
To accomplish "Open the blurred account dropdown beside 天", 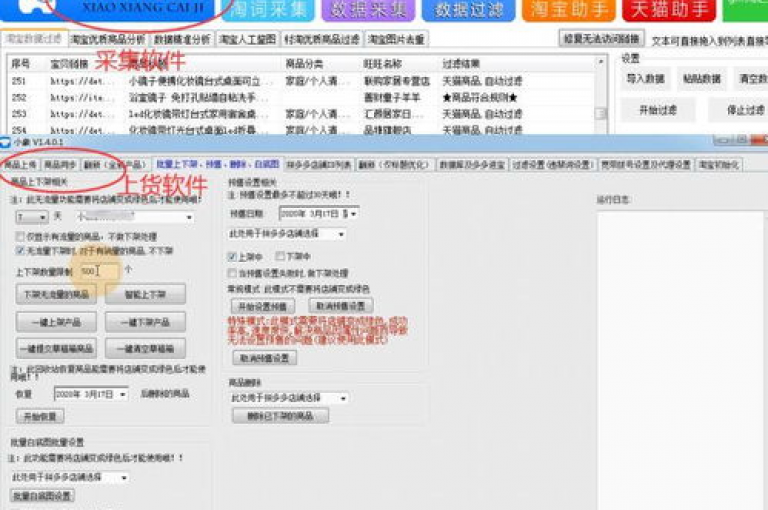I will click(x=135, y=217).
